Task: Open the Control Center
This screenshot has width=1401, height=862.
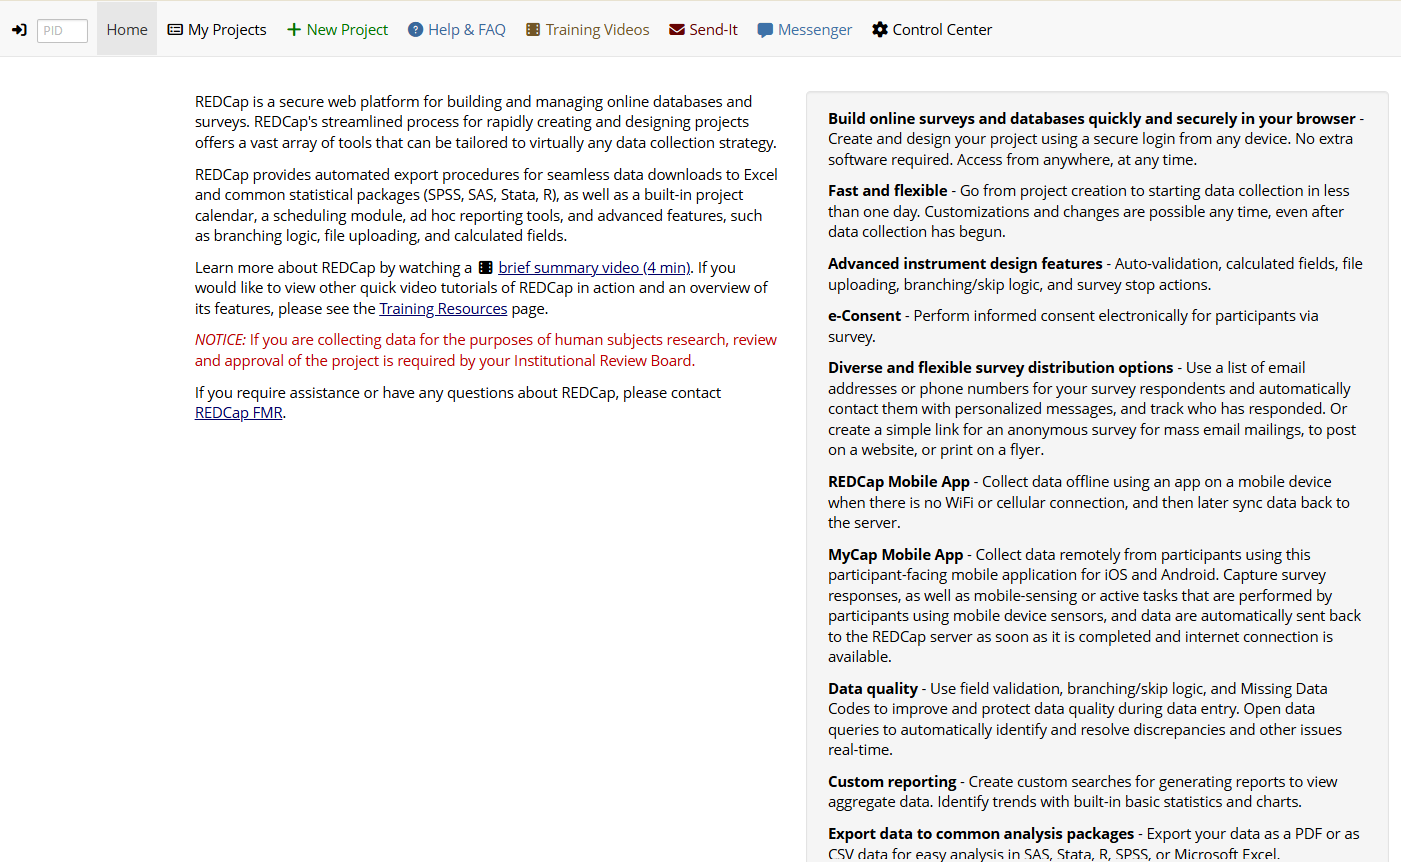Action: (x=932, y=30)
